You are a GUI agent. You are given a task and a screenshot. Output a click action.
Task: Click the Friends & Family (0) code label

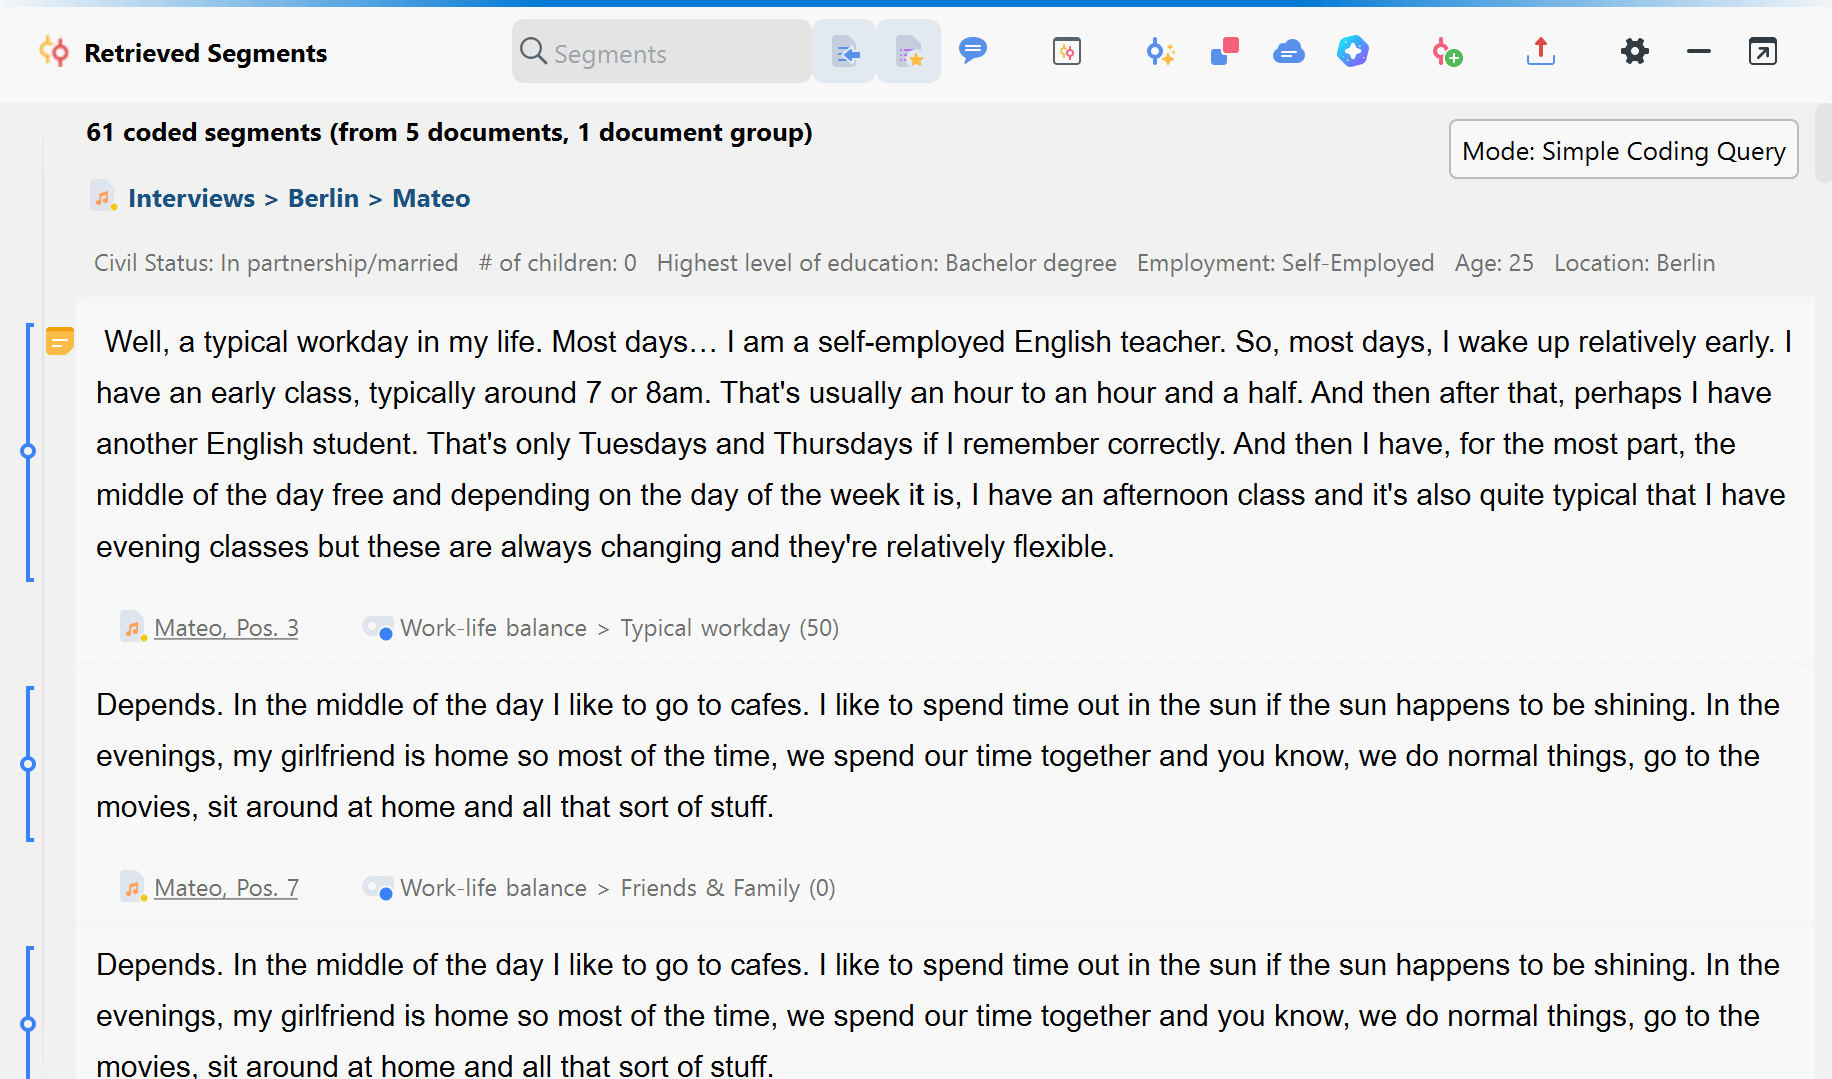pos(727,888)
